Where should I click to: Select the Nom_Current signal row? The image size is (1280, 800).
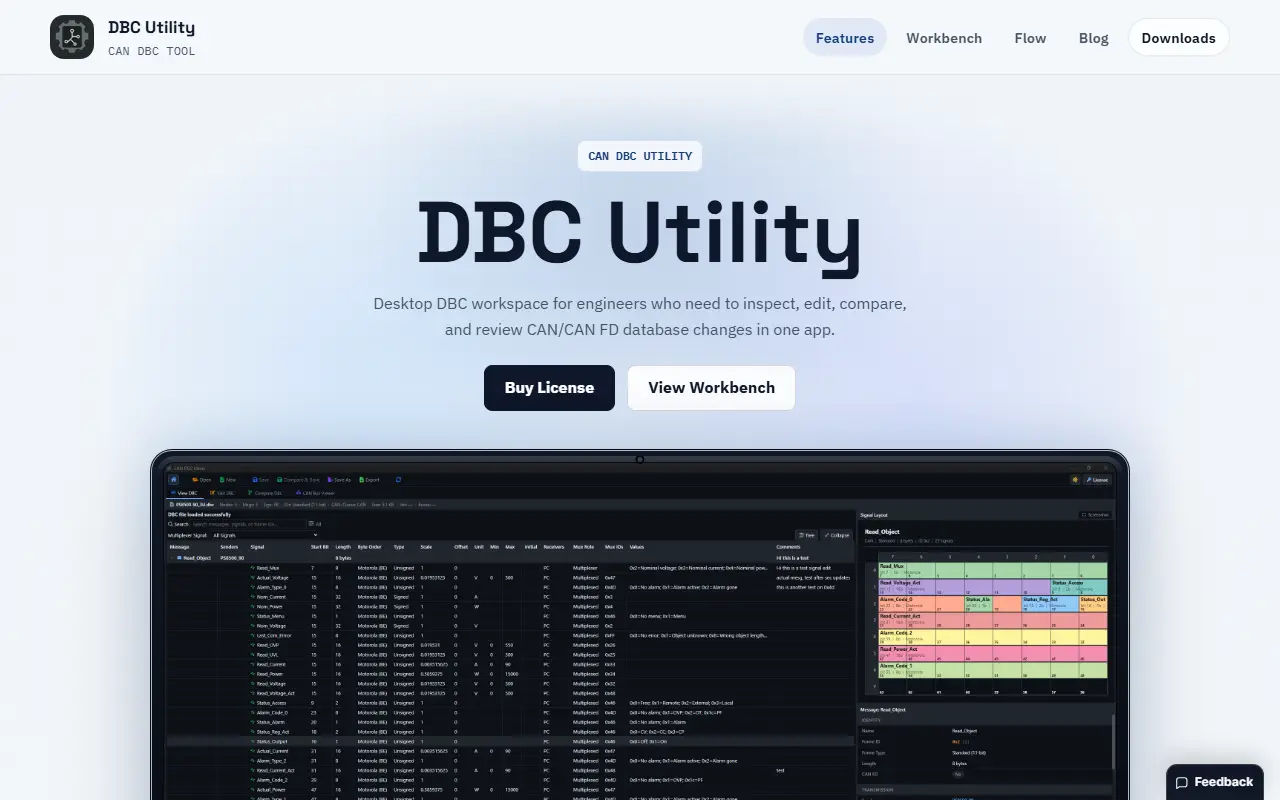click(510, 597)
